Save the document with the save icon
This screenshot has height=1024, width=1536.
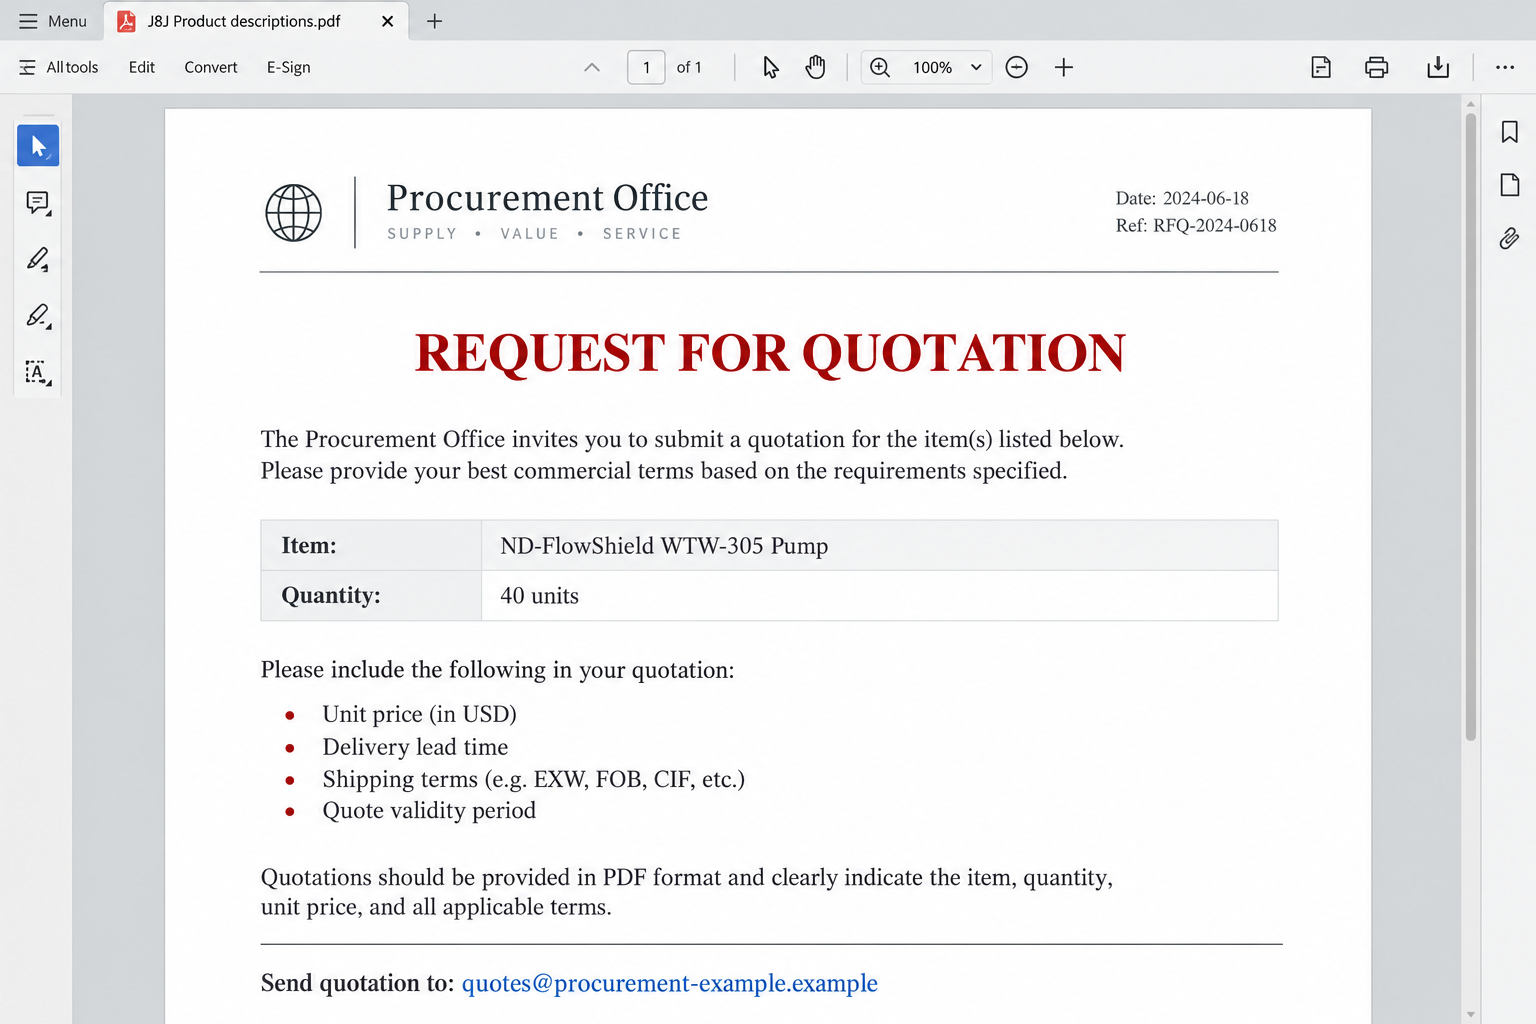tap(1321, 67)
